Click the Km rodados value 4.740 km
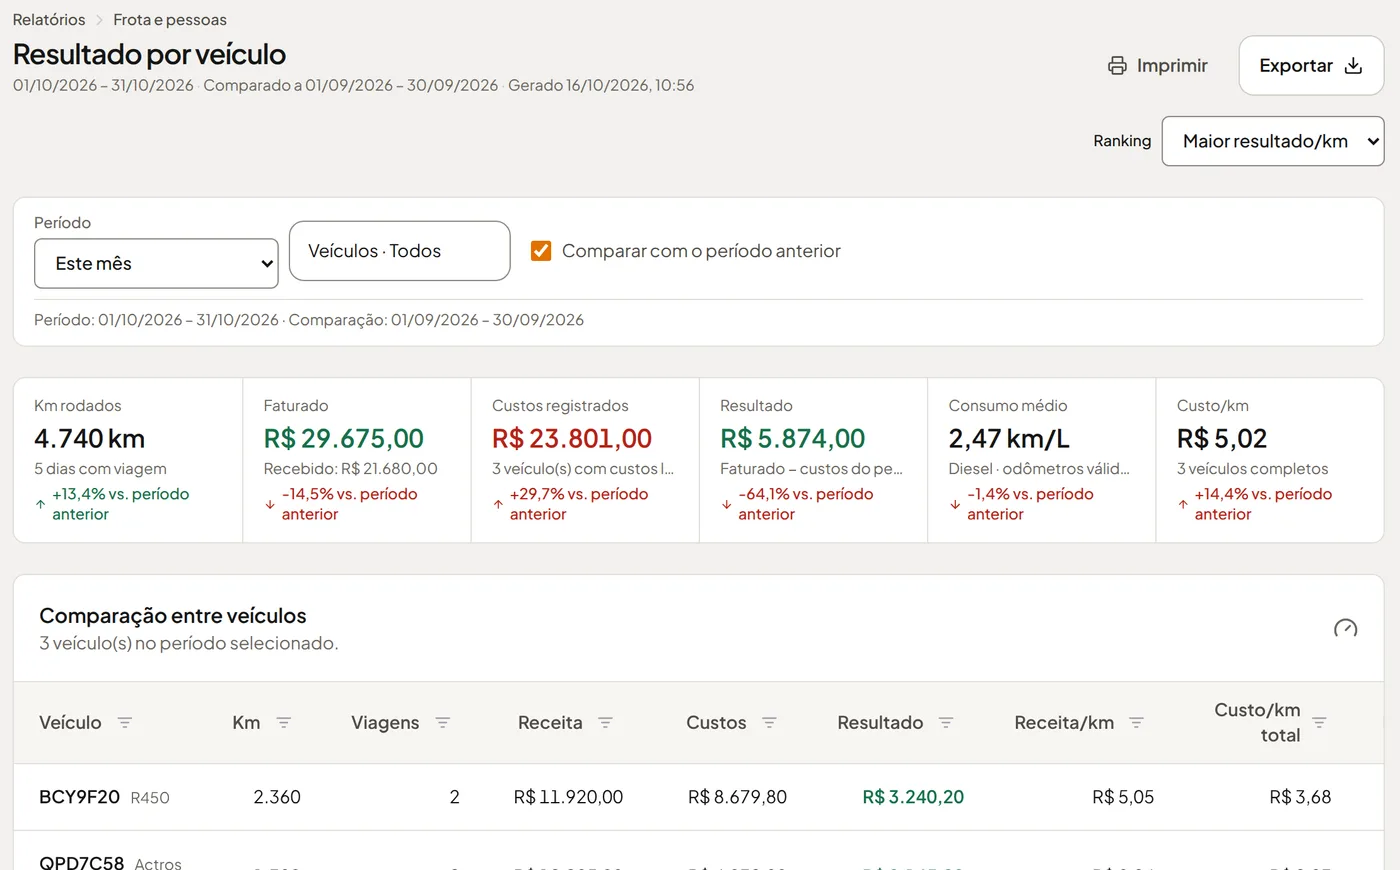The width and height of the screenshot is (1400, 870). pyautogui.click(x=90, y=438)
